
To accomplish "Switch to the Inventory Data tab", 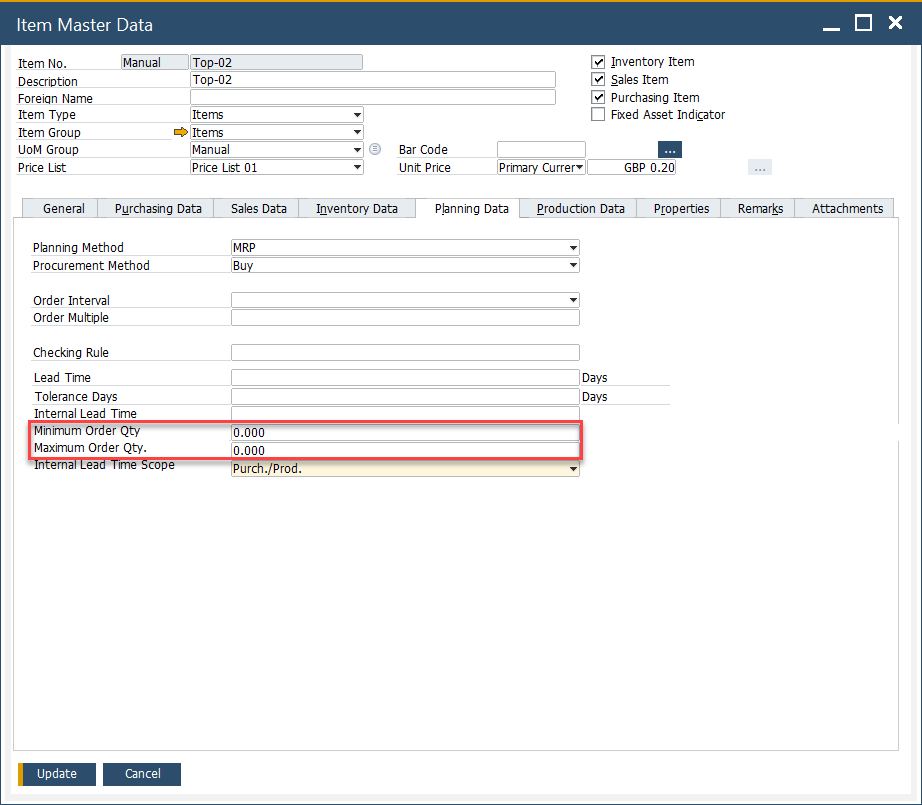I will click(x=357, y=208).
